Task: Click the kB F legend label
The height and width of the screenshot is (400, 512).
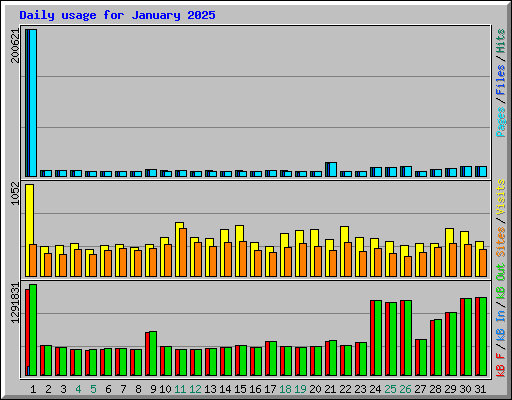Action: tap(501, 365)
